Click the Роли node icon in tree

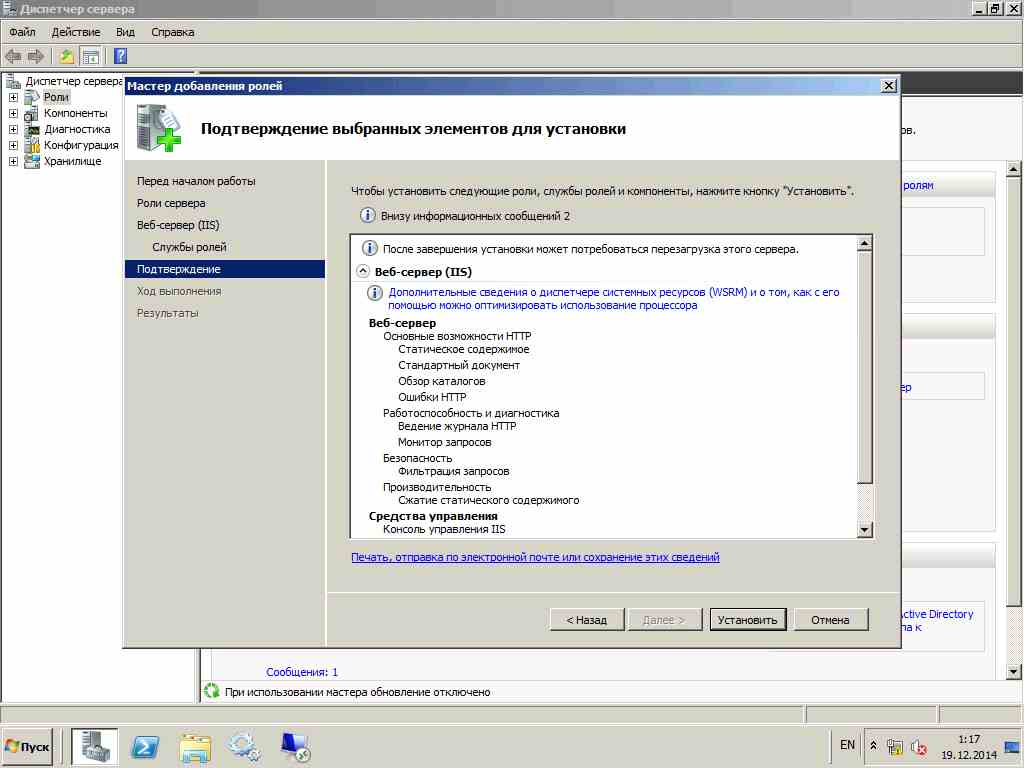[x=32, y=97]
